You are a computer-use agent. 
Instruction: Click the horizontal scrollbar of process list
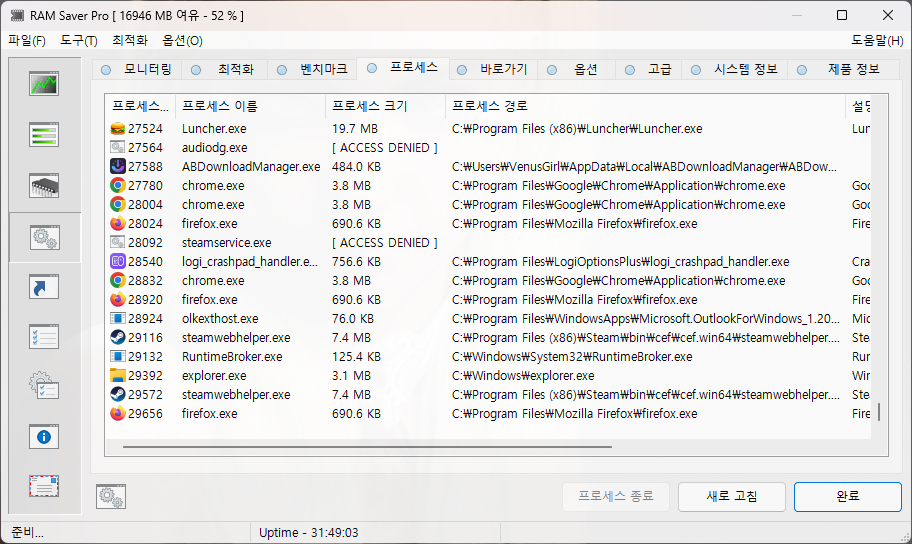click(367, 447)
